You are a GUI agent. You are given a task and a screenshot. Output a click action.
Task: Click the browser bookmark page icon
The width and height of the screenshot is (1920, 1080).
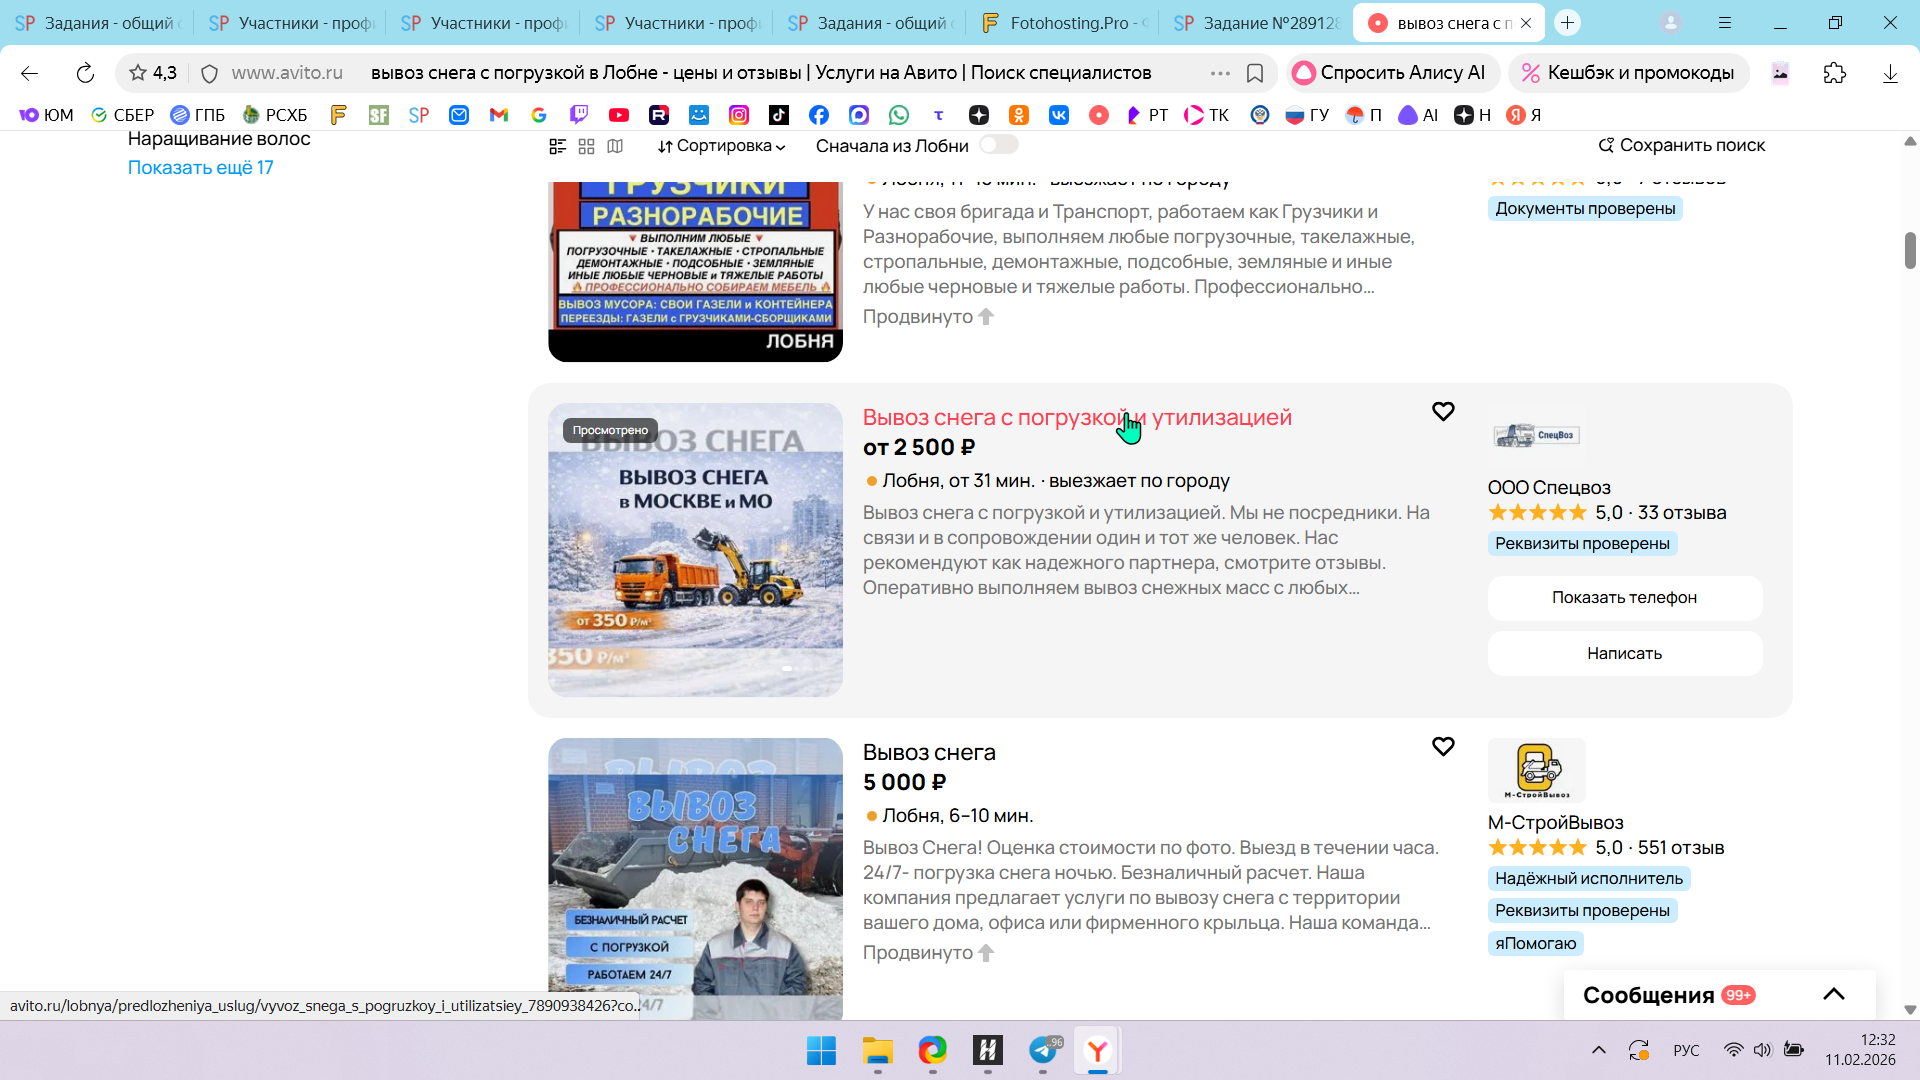tap(1255, 73)
